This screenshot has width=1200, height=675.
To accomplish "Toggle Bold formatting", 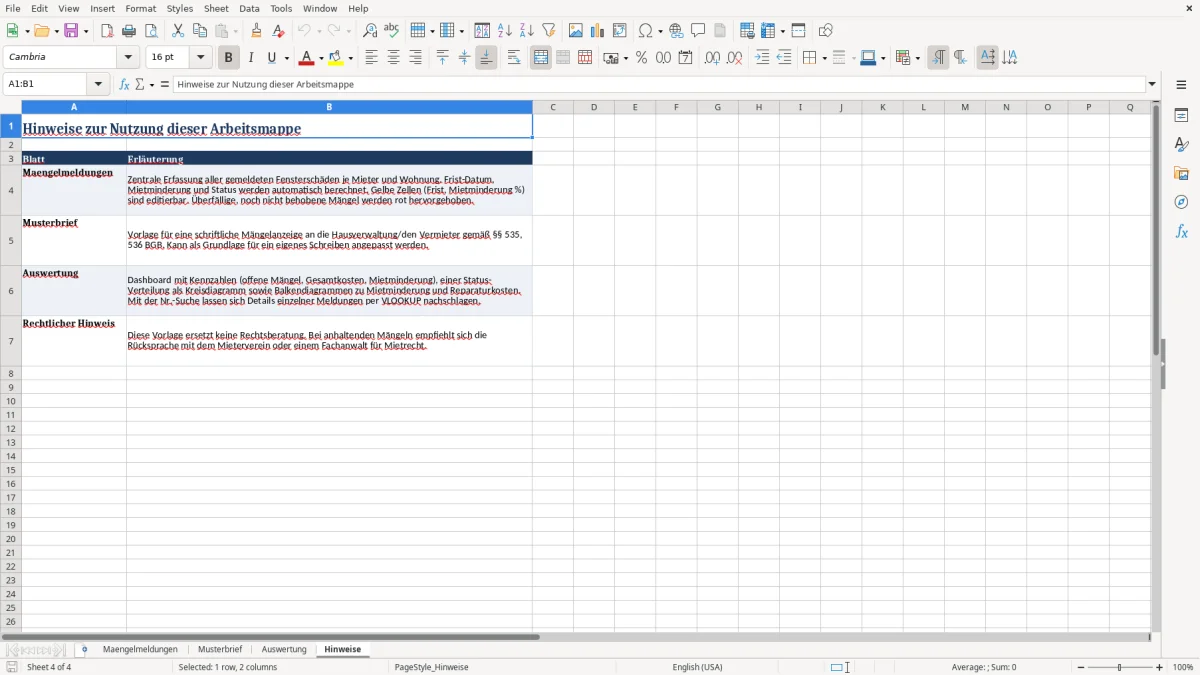I will (229, 58).
